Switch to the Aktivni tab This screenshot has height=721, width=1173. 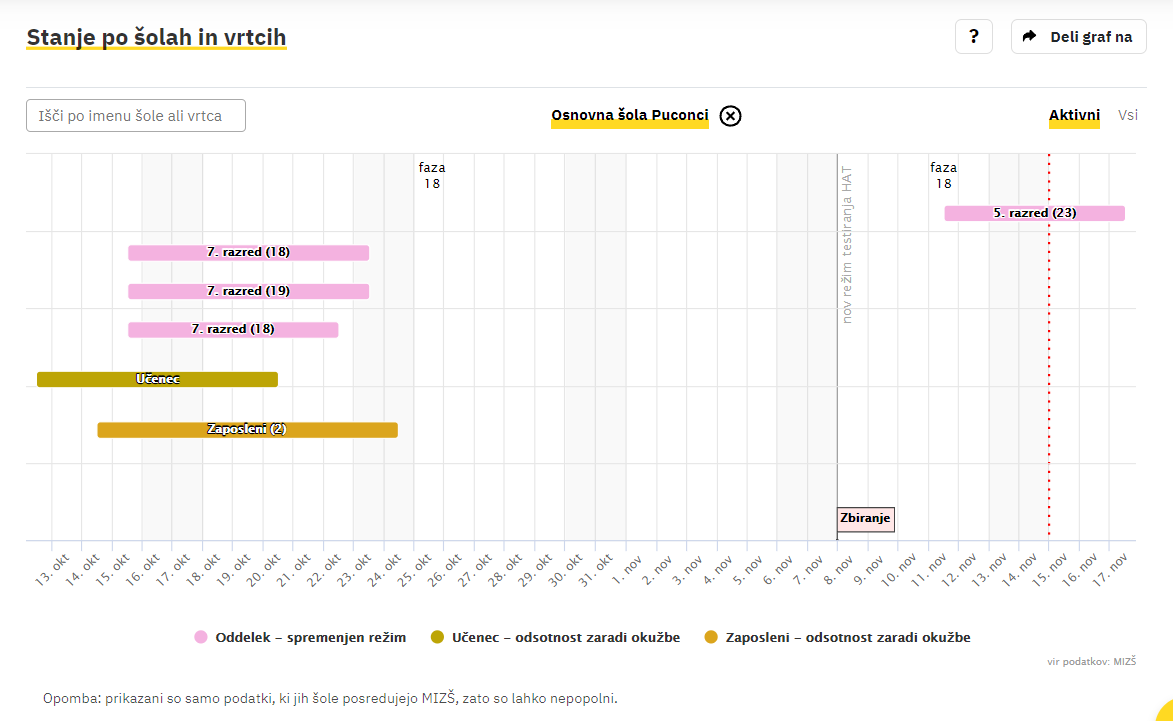coord(1074,115)
